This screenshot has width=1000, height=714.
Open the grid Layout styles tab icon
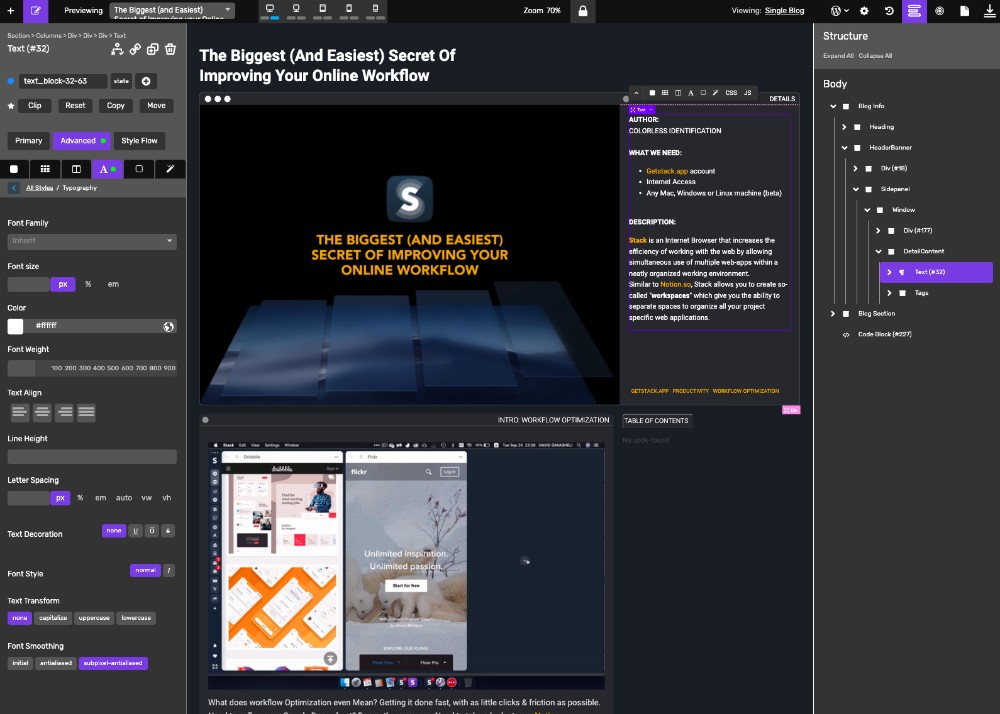tap(45, 169)
